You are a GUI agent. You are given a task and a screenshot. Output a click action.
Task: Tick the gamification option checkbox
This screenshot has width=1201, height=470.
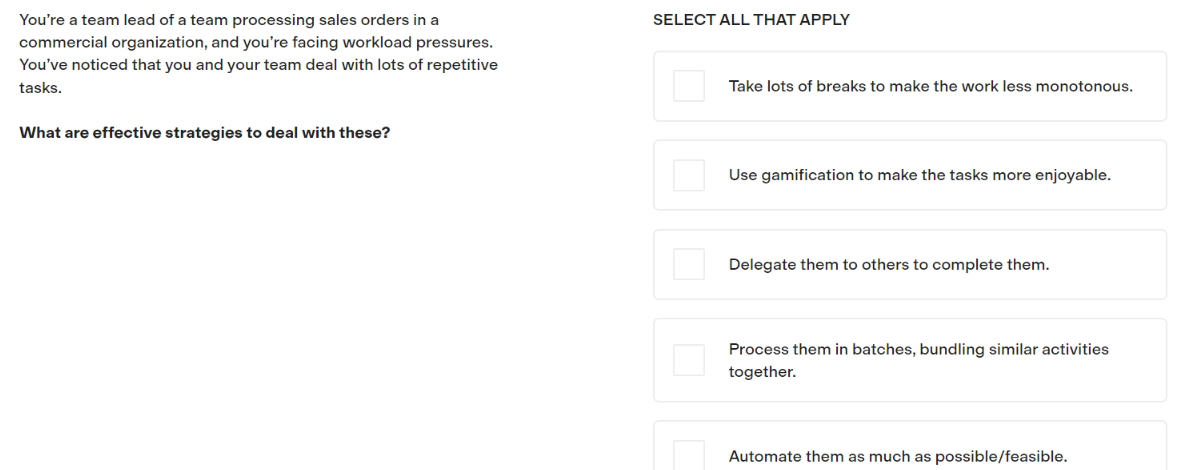point(689,175)
